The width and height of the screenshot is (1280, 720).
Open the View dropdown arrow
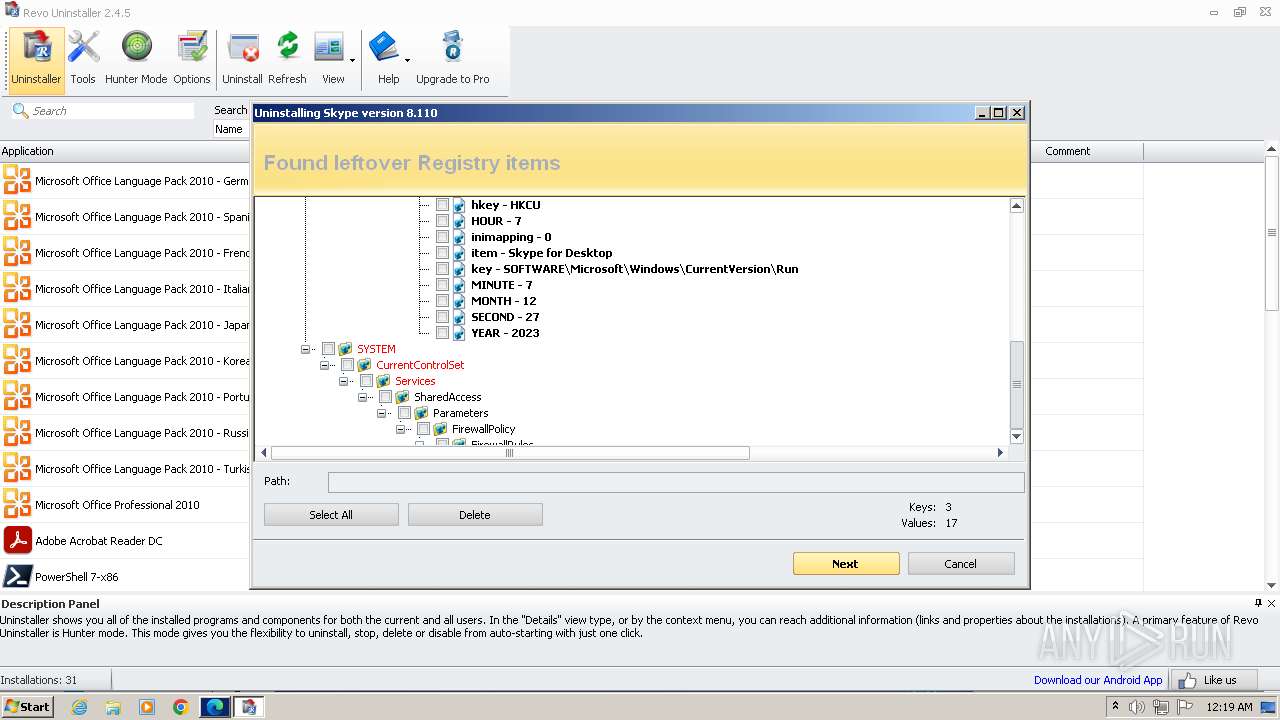[x=352, y=60]
